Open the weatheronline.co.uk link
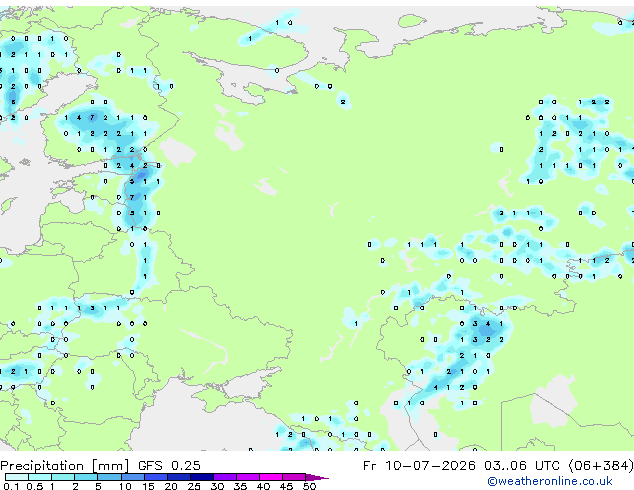Screen dimensions: 634x490 550,481
